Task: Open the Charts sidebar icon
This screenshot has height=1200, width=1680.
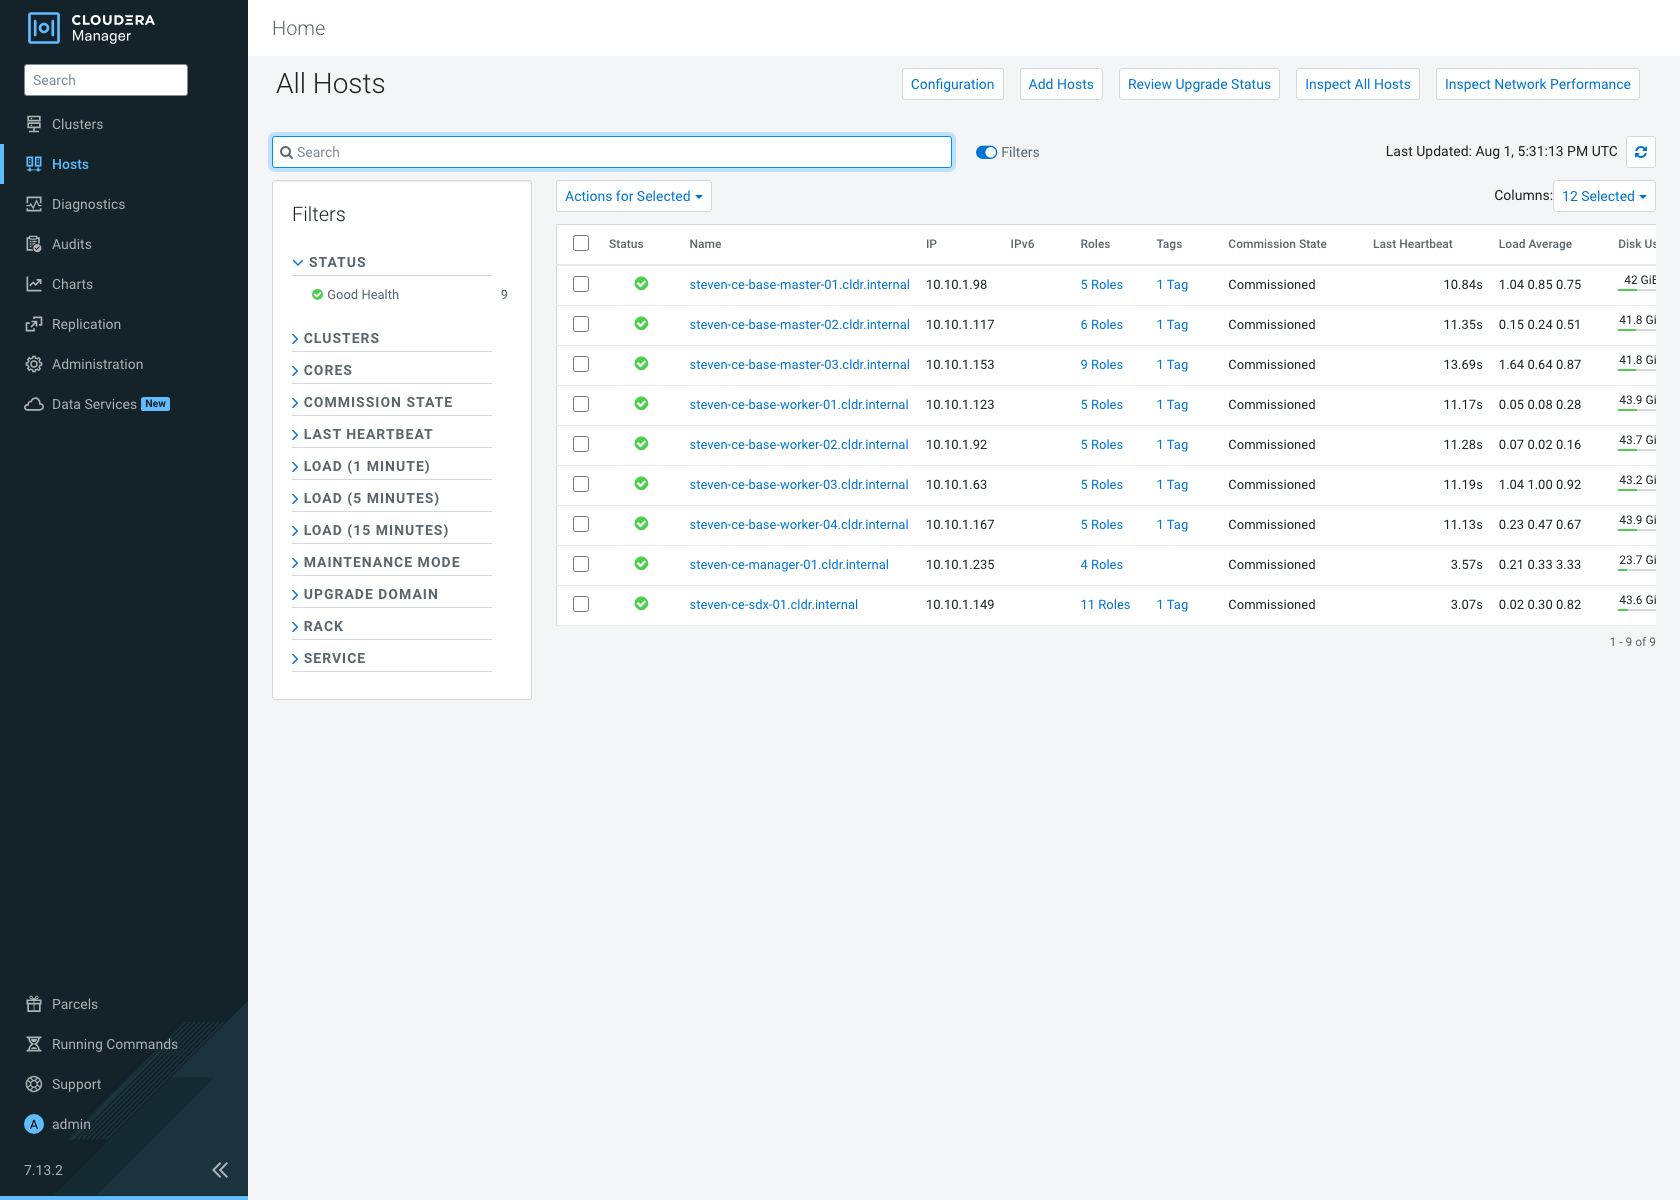Action: click(x=34, y=284)
